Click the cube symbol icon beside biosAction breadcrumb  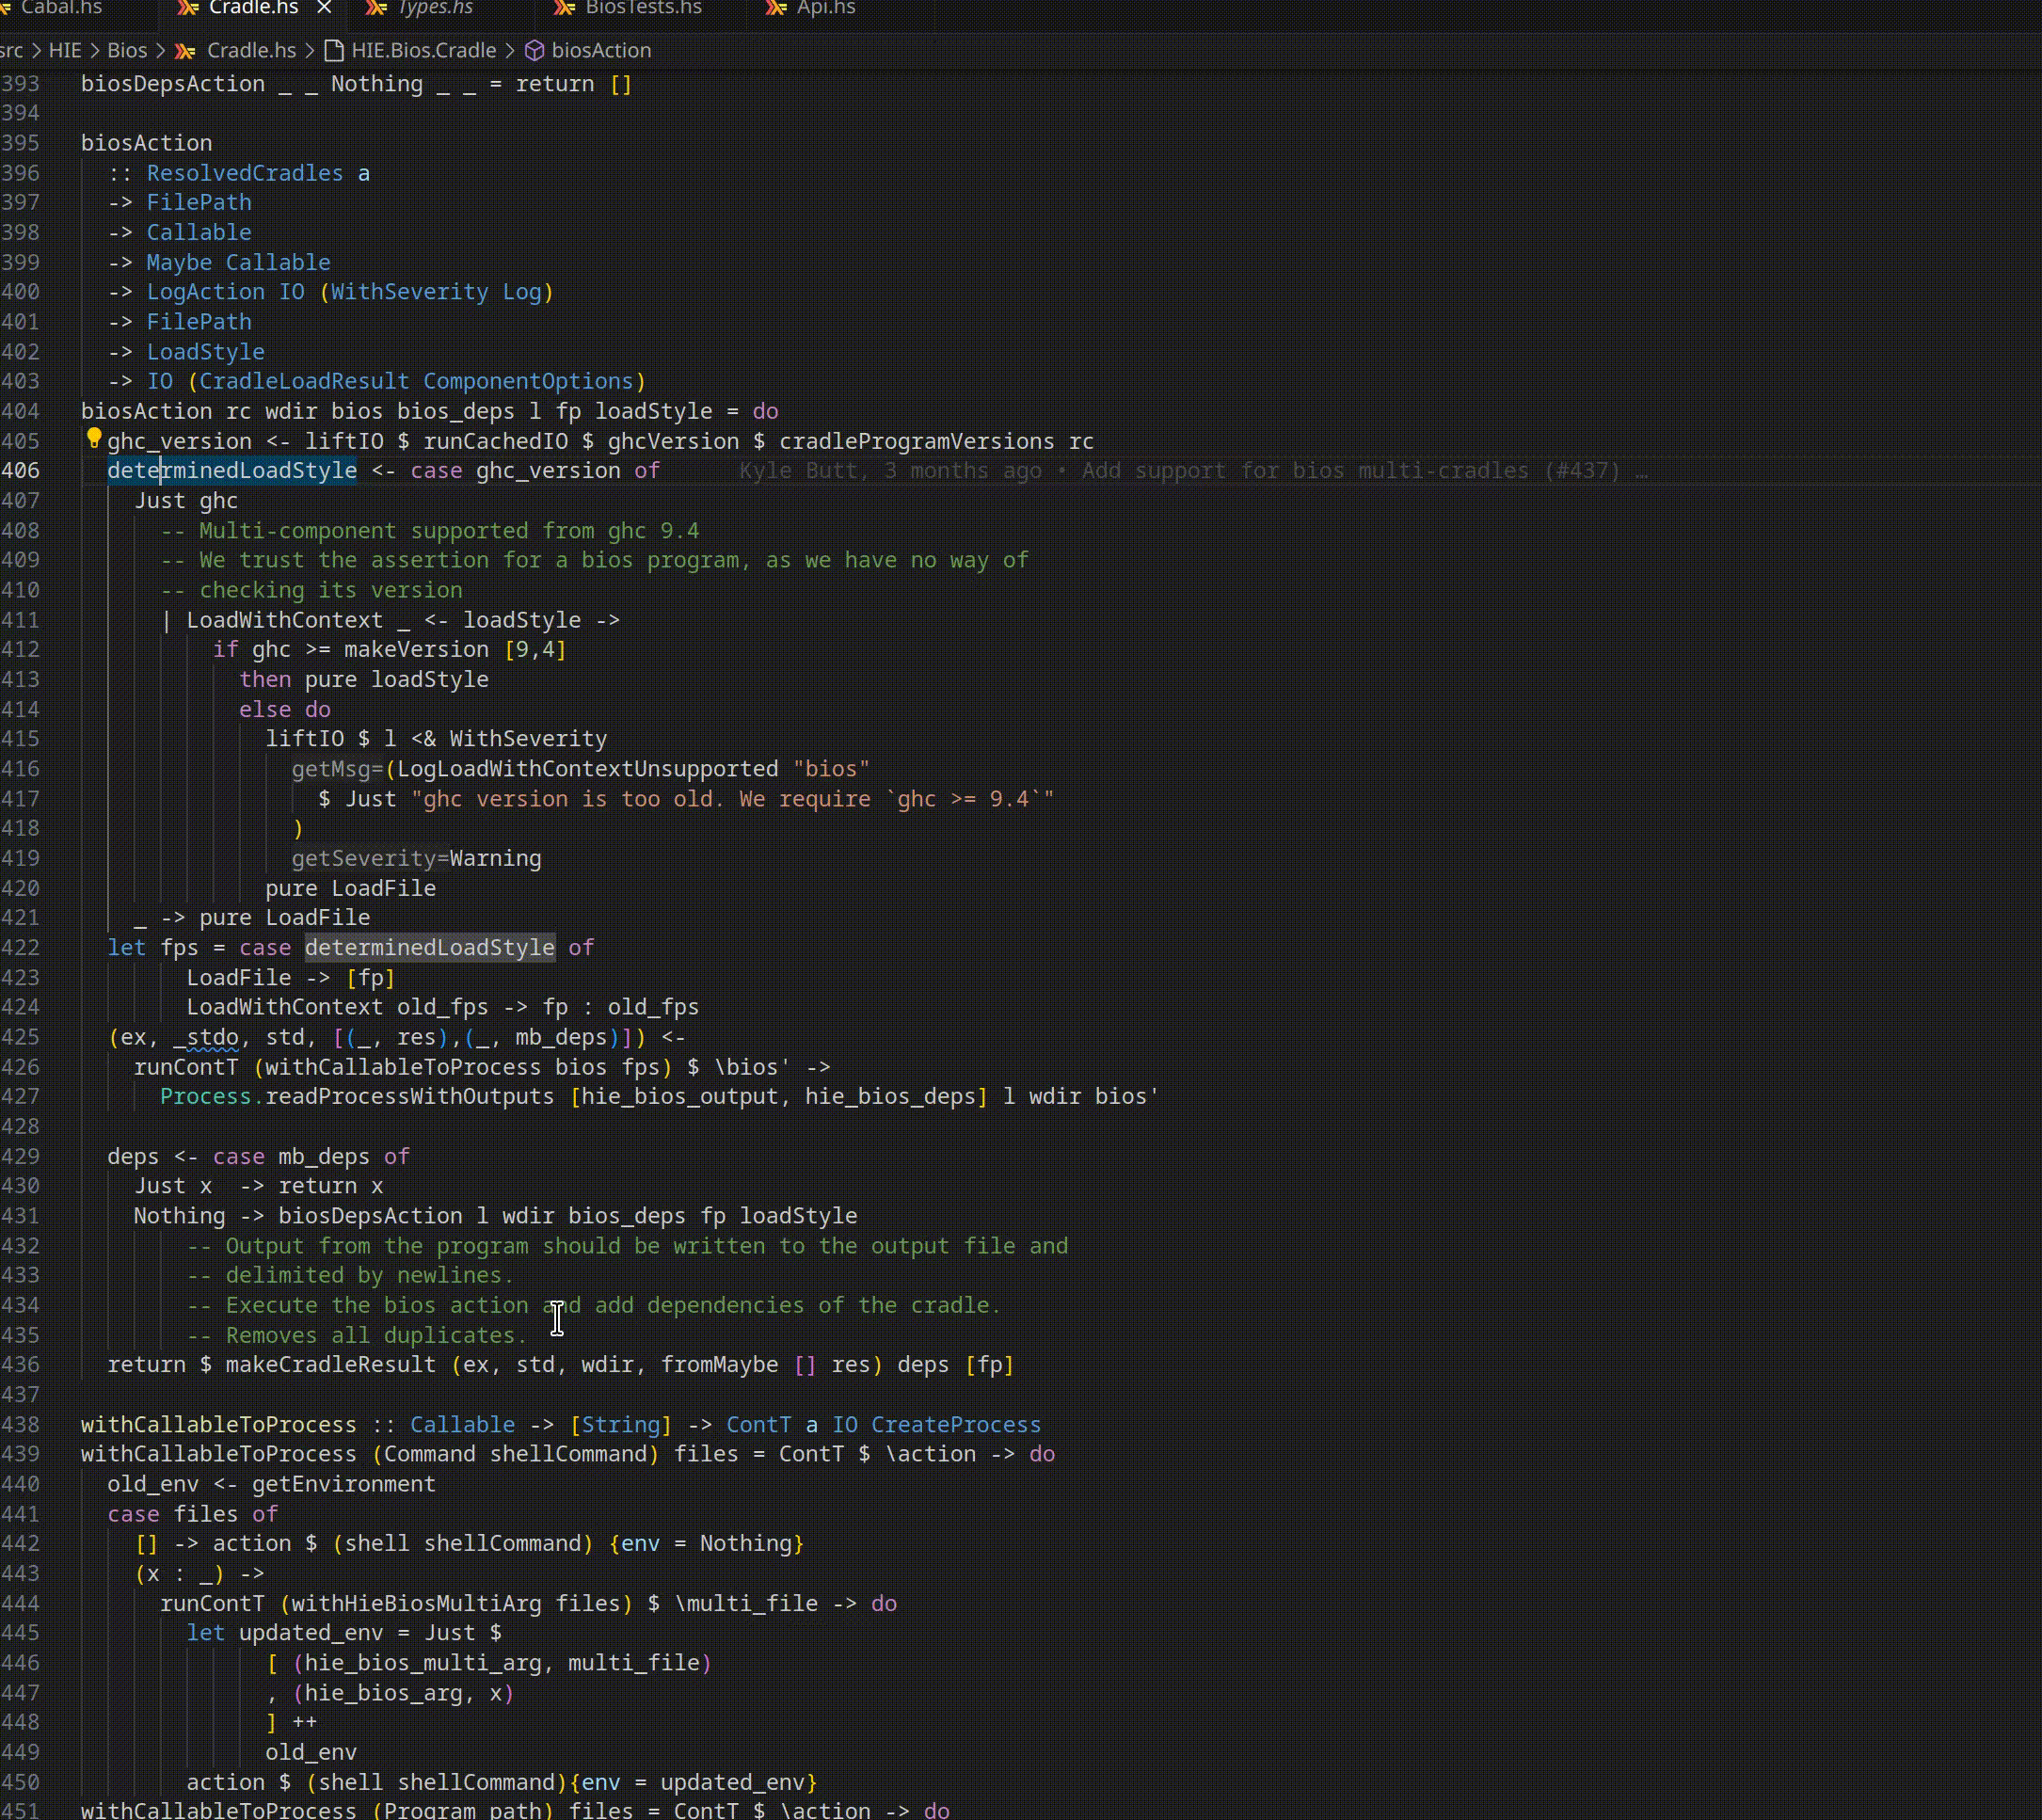coord(535,50)
